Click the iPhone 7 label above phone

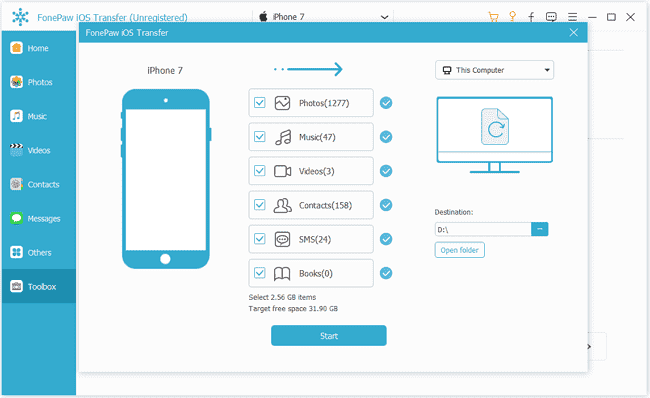(165, 70)
